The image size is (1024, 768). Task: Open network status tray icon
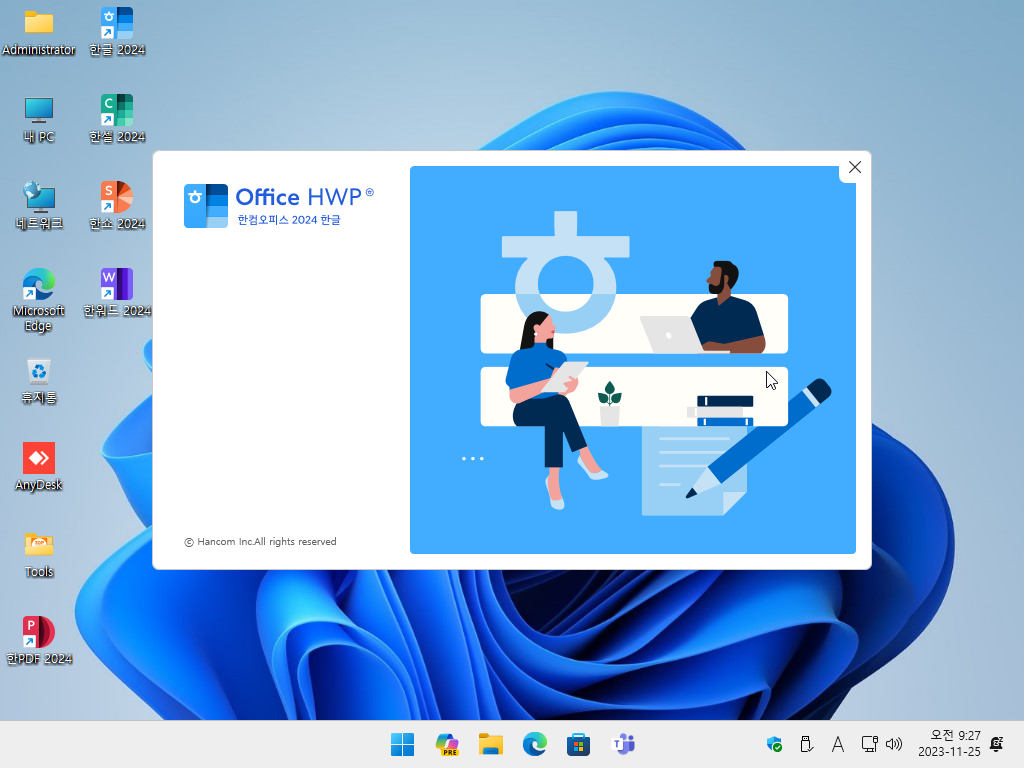tap(869, 744)
